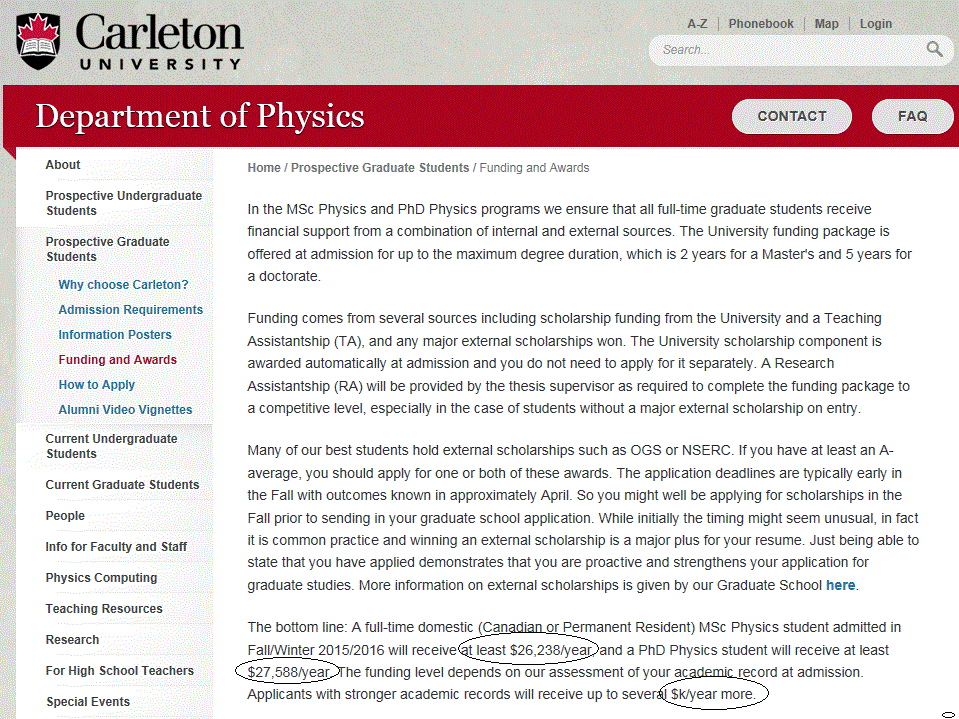959x719 pixels.
Task: Open the Special Events menu item
Action: tap(88, 702)
